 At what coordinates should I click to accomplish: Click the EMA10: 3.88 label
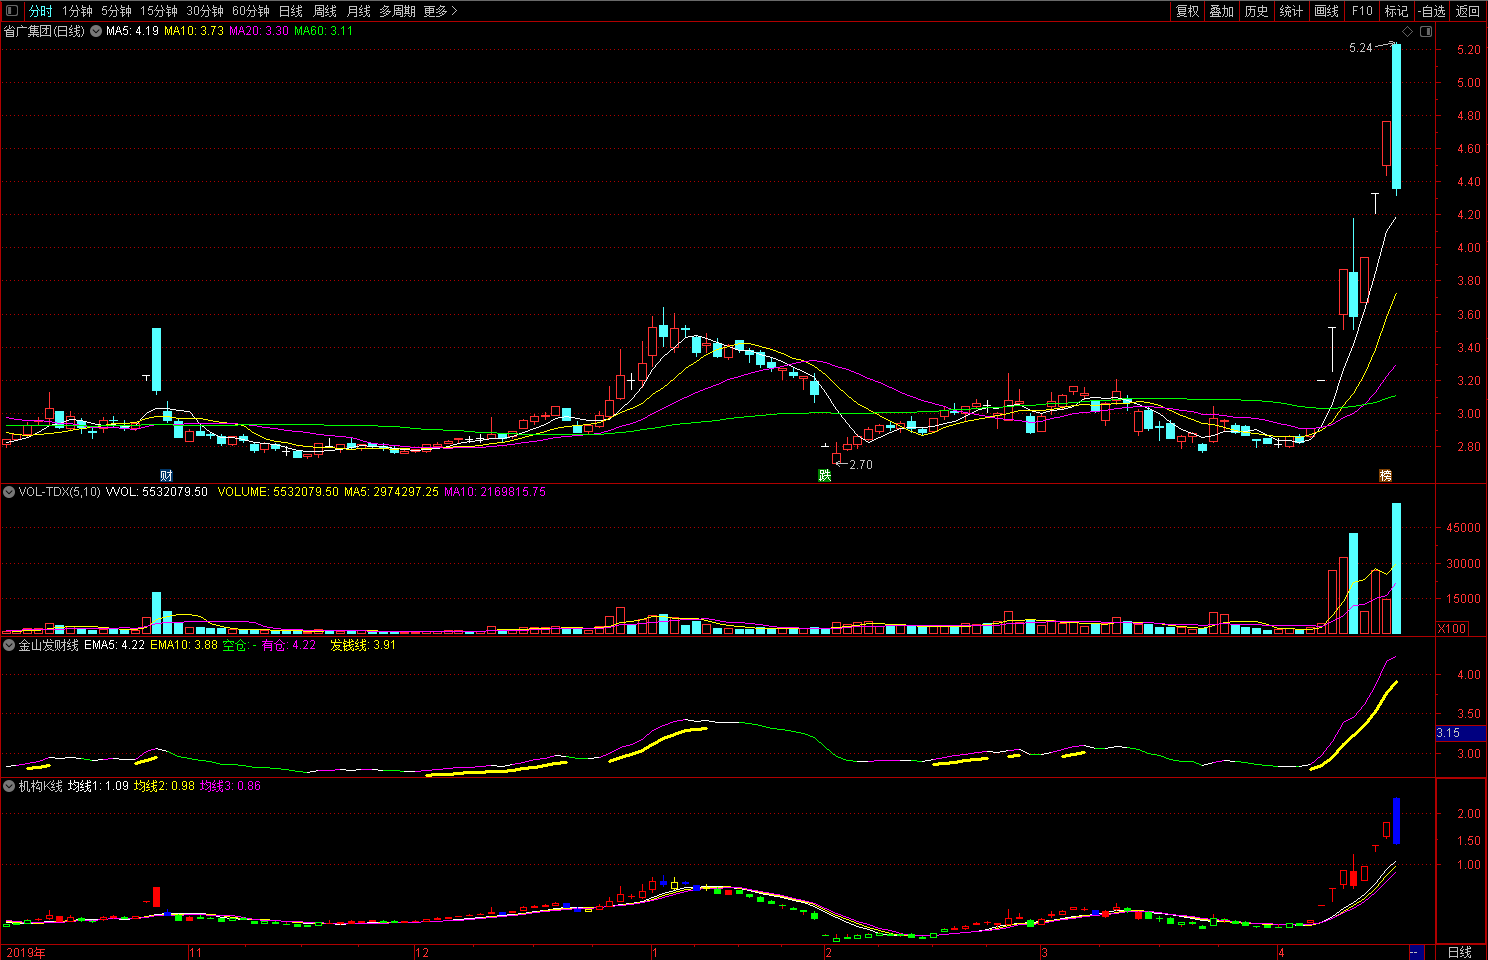click(x=184, y=645)
